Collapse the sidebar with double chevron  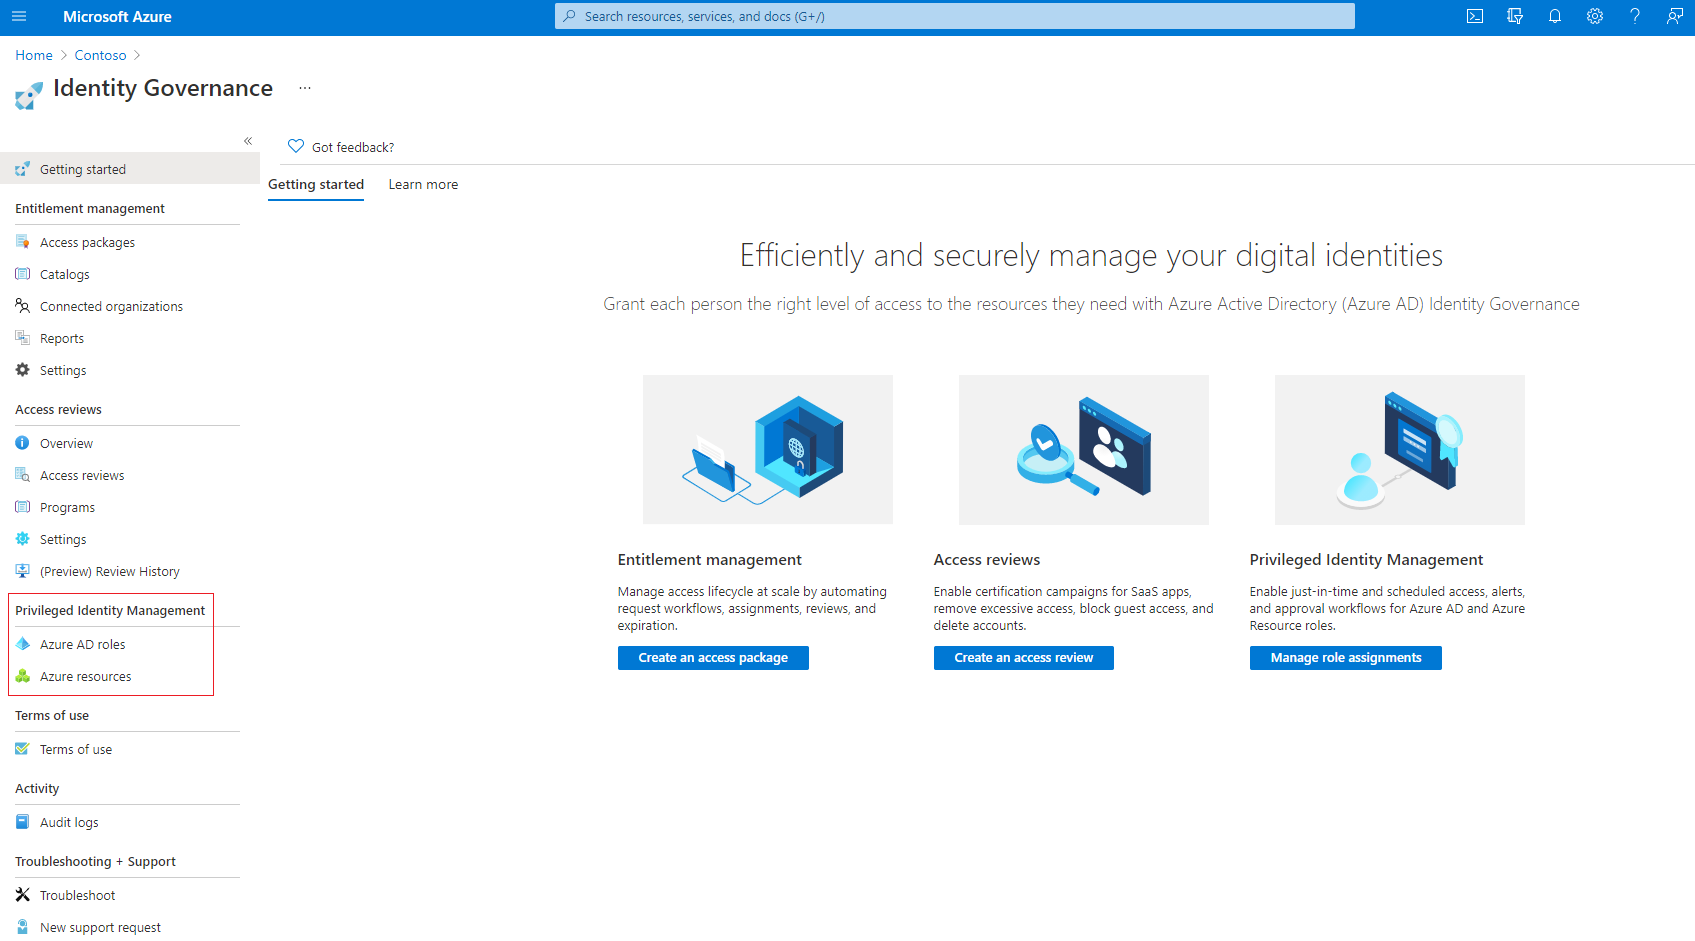(248, 141)
